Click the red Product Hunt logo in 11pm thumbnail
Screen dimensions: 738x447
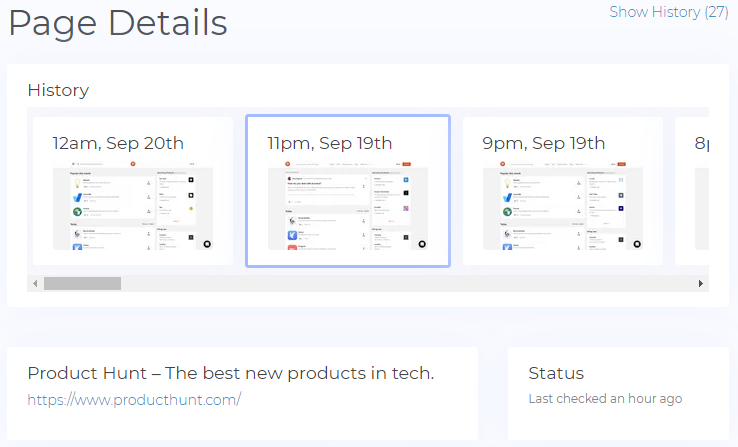click(288, 163)
